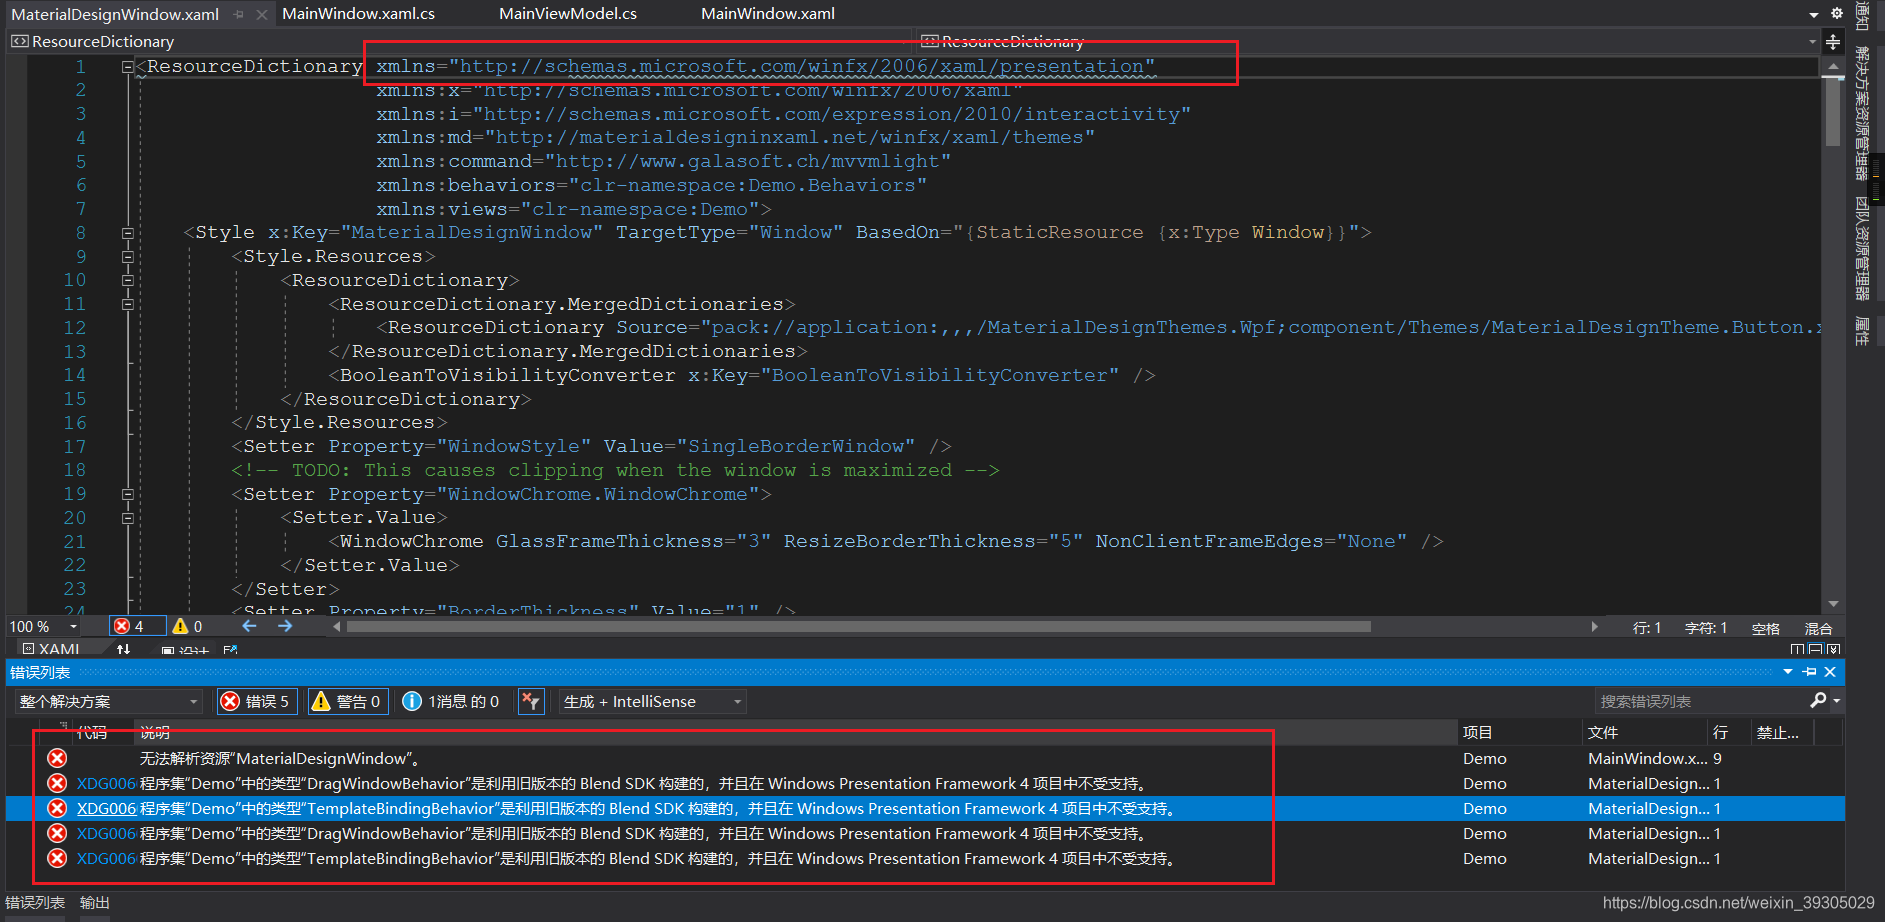Open the 属性 side panel tab
This screenshot has height=922, width=1885.
pos(1861,331)
